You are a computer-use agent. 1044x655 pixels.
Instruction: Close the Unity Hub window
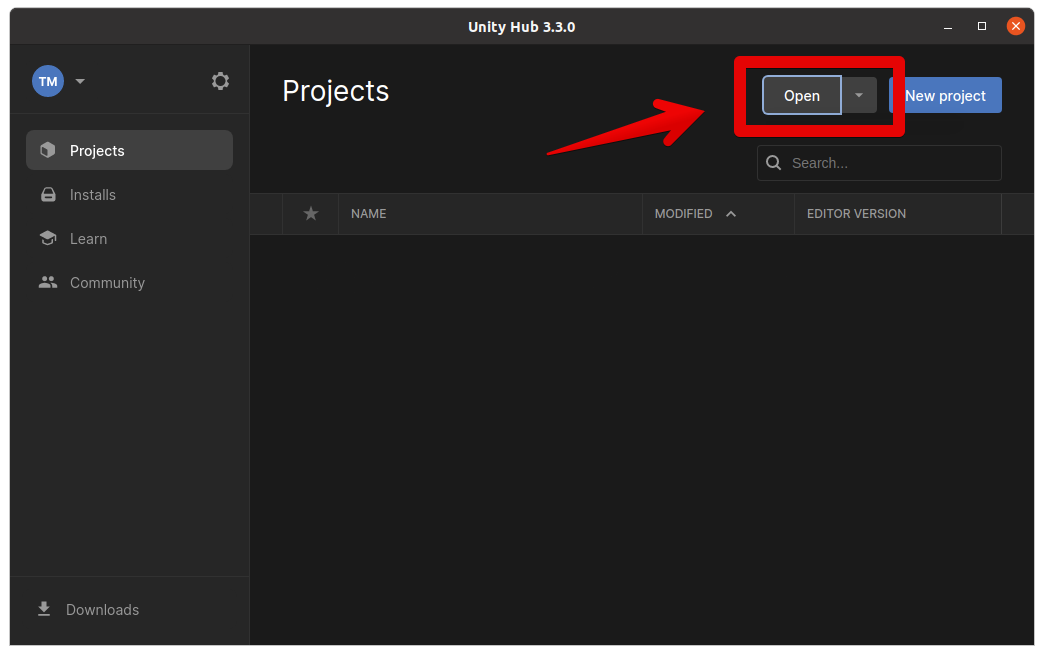click(1015, 26)
